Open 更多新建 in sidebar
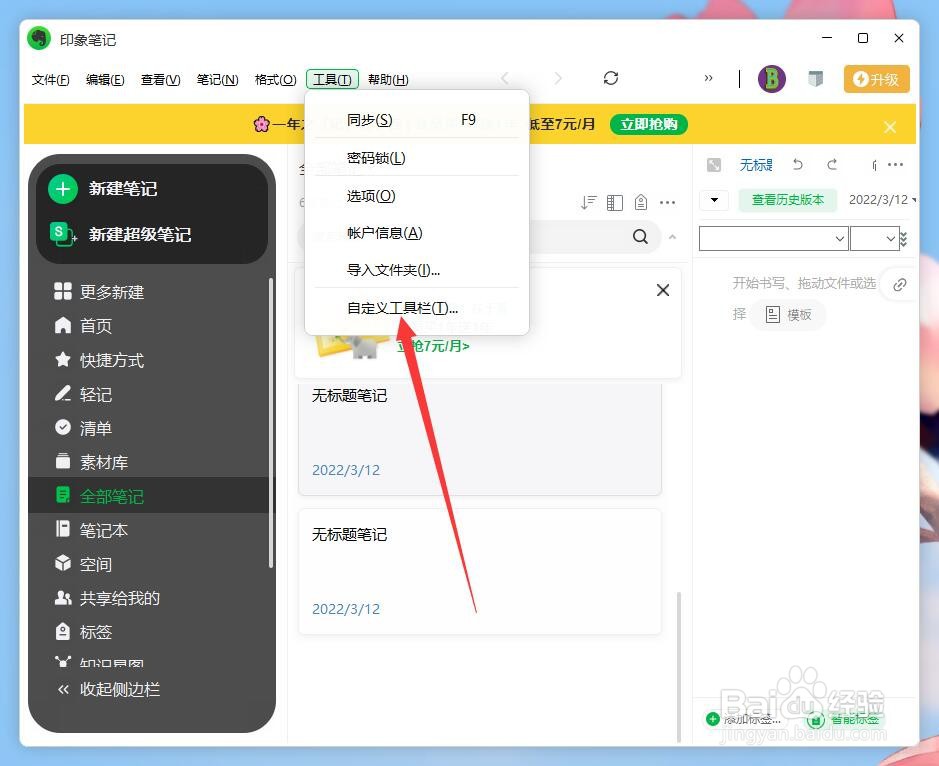Image resolution: width=939 pixels, height=766 pixels. tap(99, 292)
